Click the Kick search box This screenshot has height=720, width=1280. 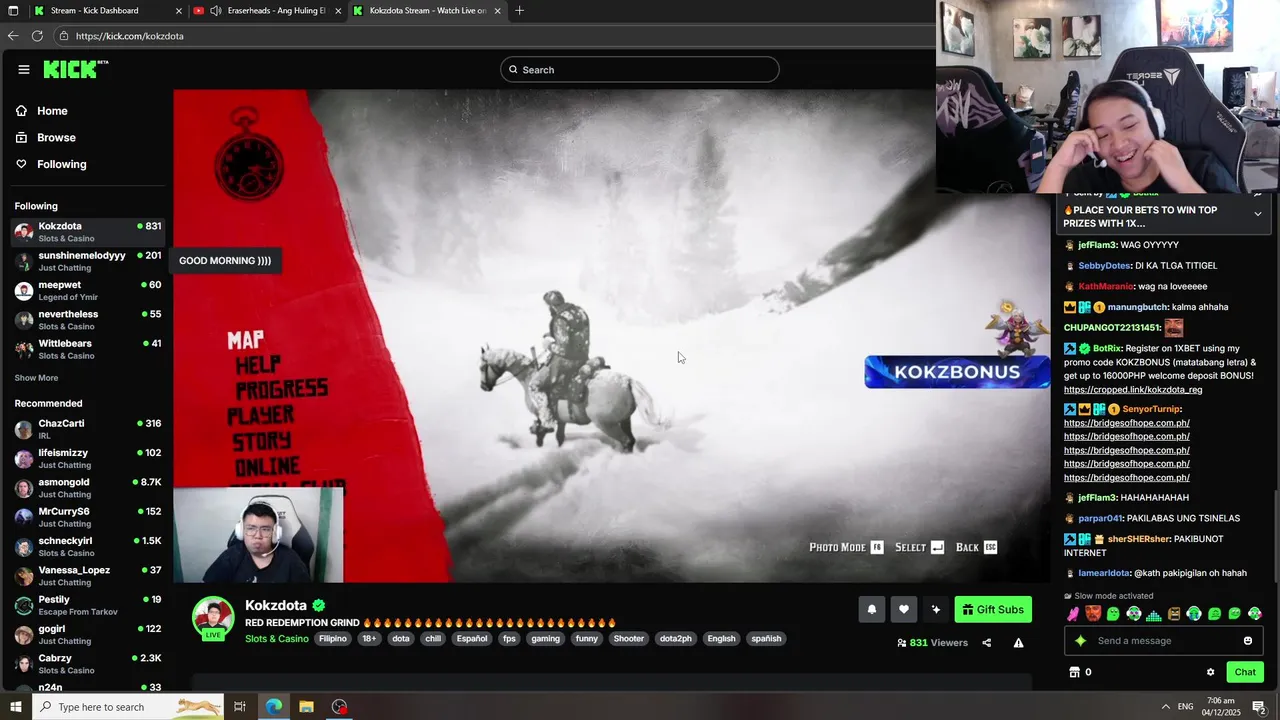[640, 70]
